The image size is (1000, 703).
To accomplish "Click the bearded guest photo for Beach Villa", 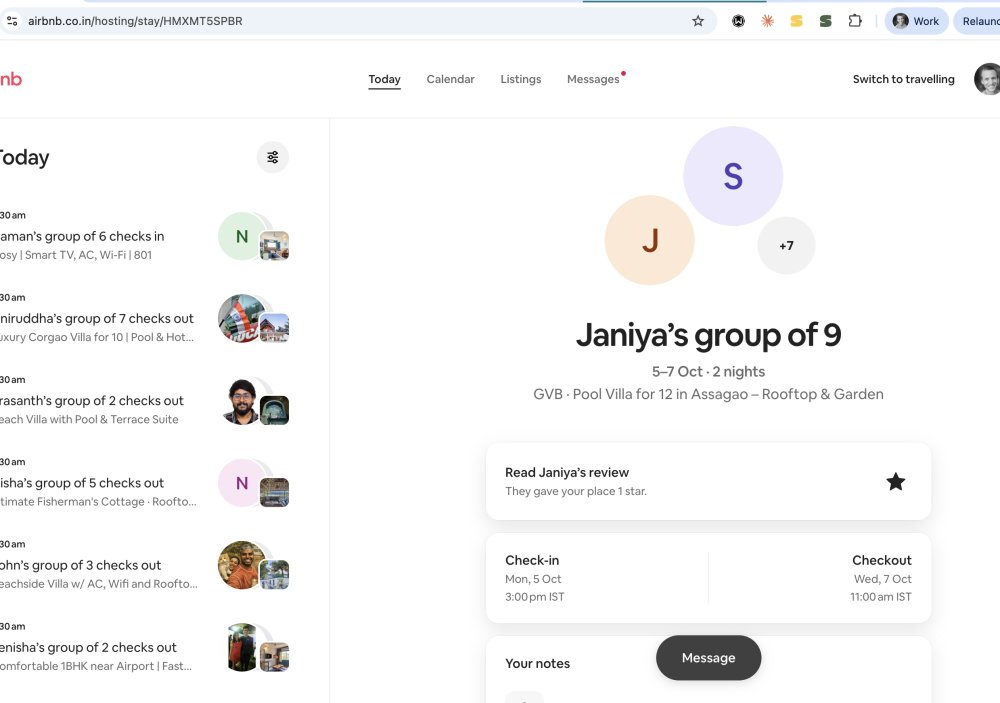I will click(x=242, y=401).
